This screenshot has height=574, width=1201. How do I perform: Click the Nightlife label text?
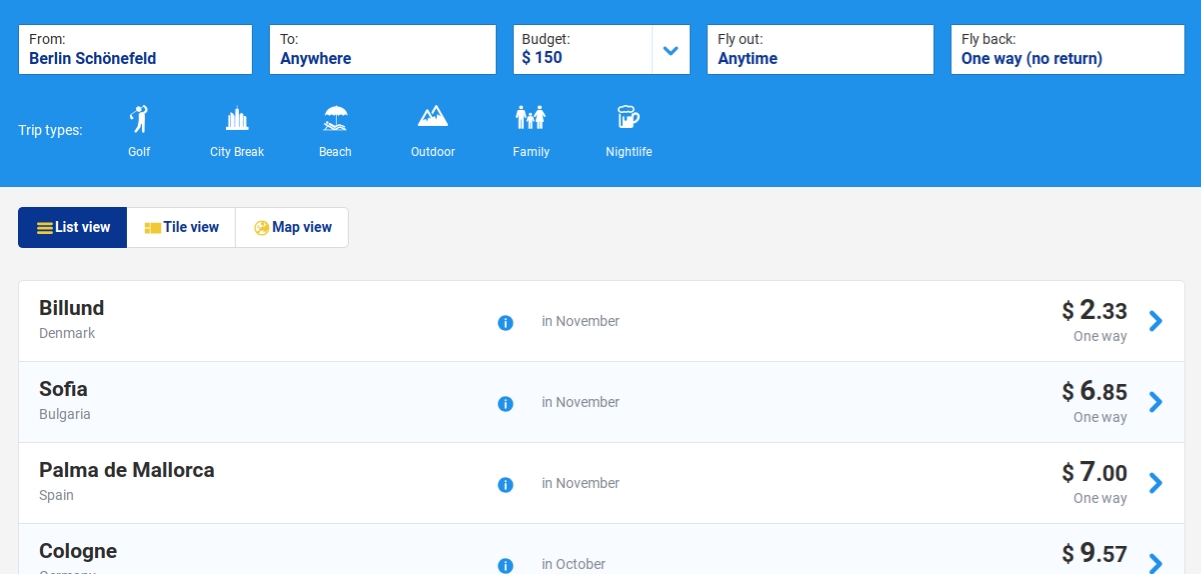(x=629, y=152)
